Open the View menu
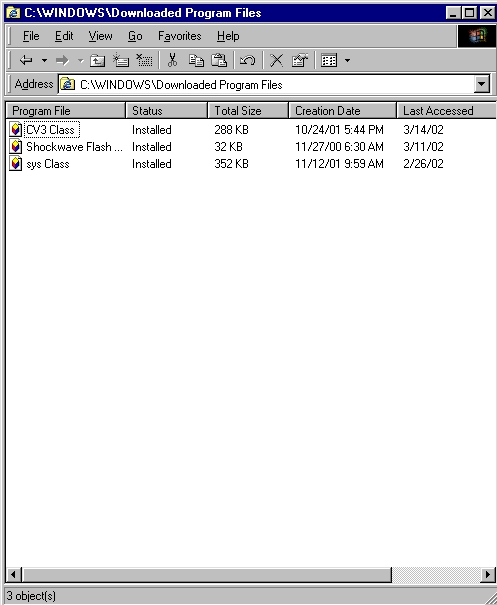This screenshot has height=605, width=497. tap(100, 36)
